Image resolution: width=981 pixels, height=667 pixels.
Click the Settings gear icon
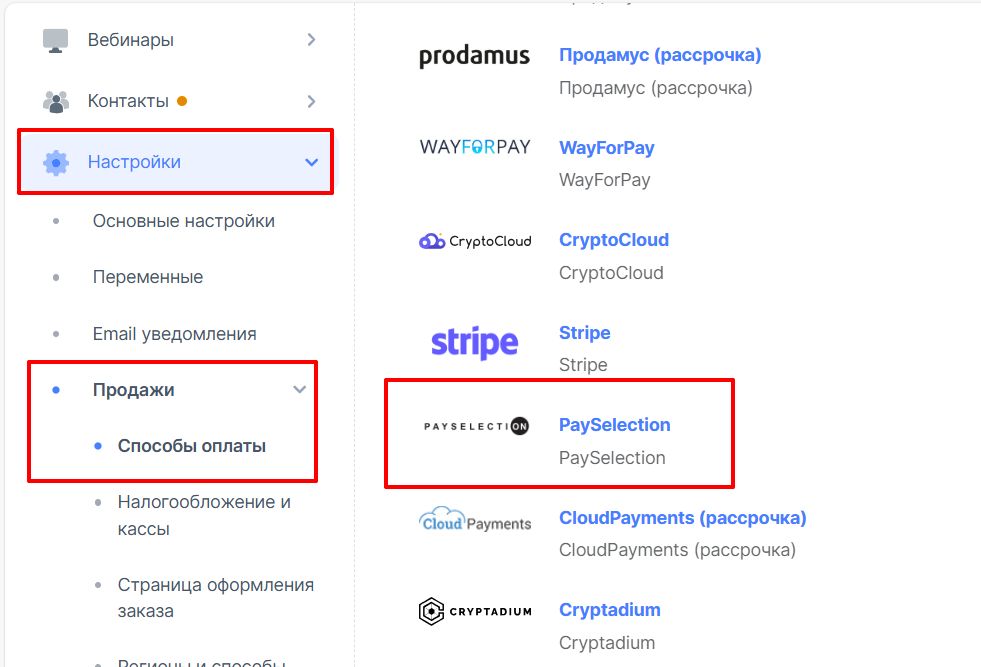pos(56,163)
